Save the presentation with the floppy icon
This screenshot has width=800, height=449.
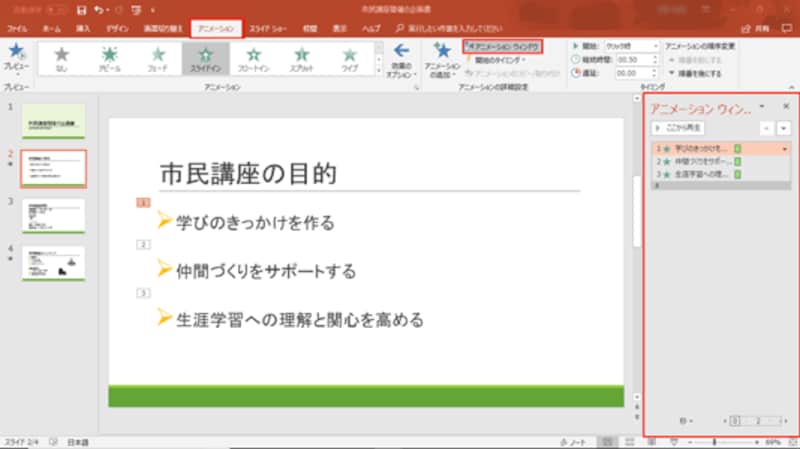[82, 10]
